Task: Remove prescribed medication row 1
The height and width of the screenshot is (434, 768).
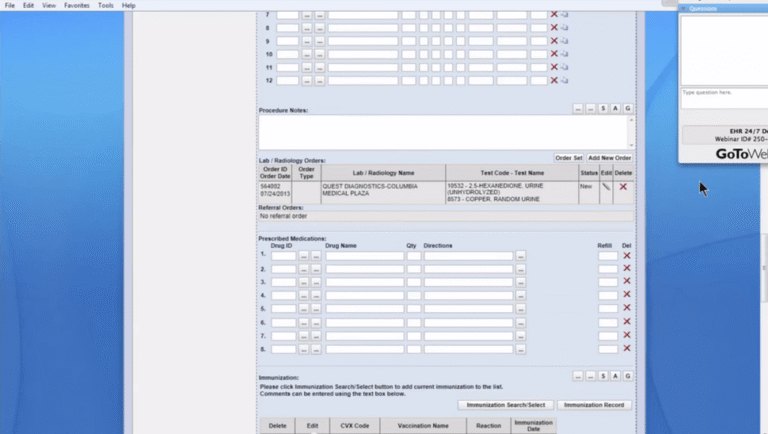Action: point(626,256)
